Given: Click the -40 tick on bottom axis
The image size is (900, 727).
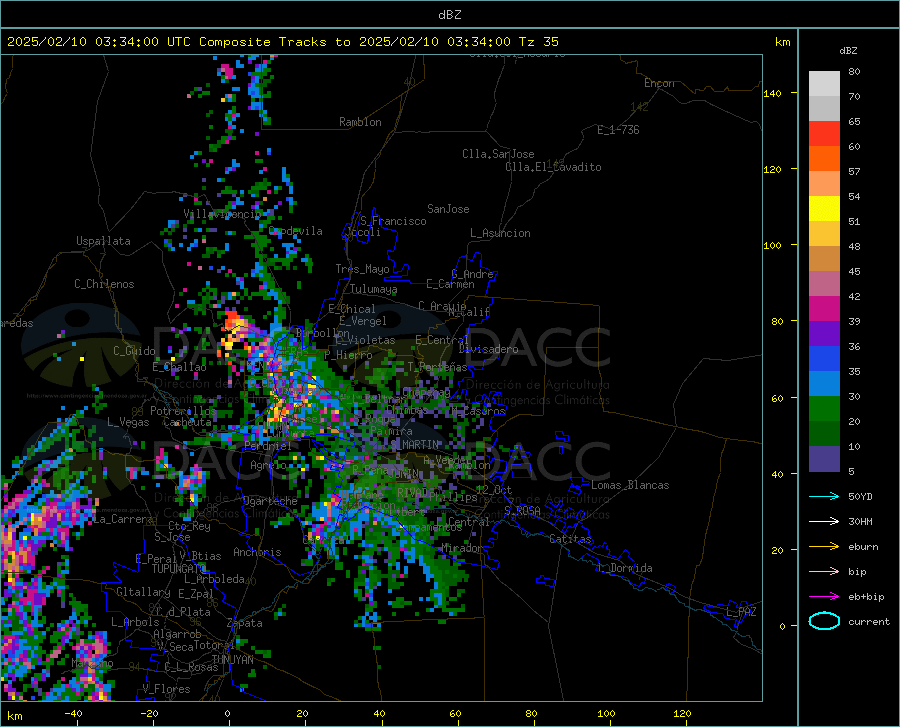Looking at the screenshot, I should (73, 714).
